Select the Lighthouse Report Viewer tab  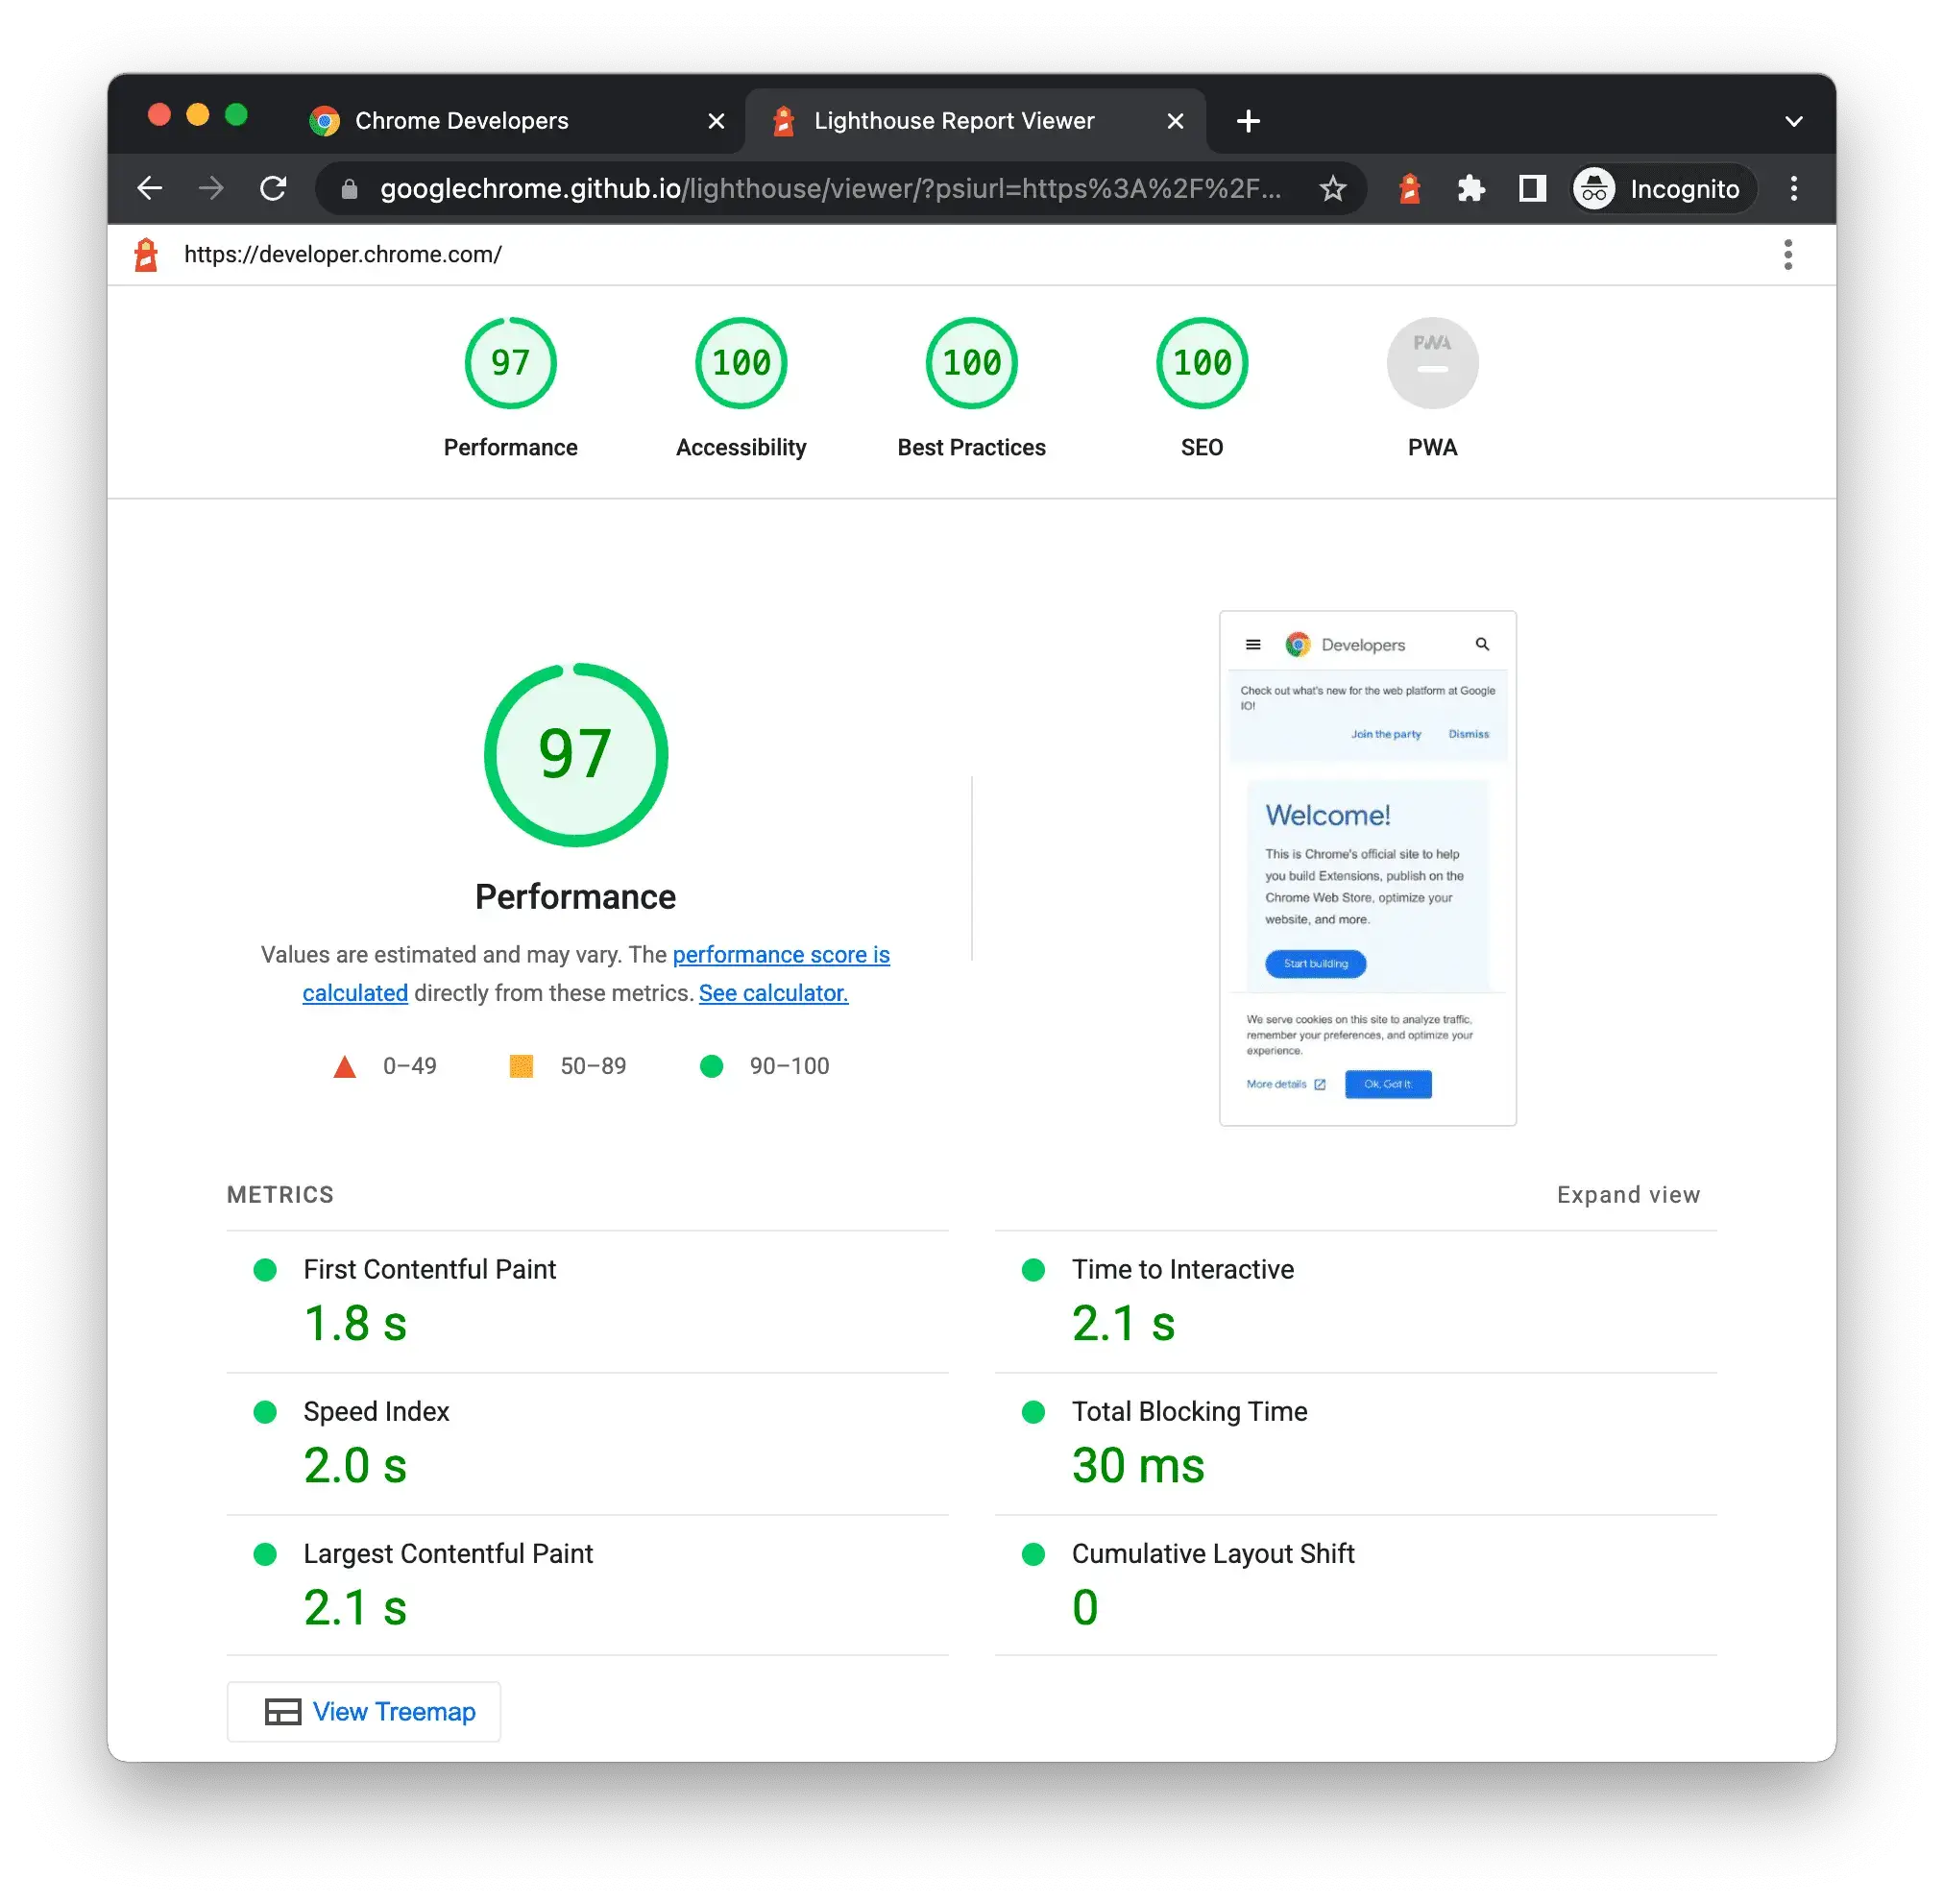[x=976, y=121]
